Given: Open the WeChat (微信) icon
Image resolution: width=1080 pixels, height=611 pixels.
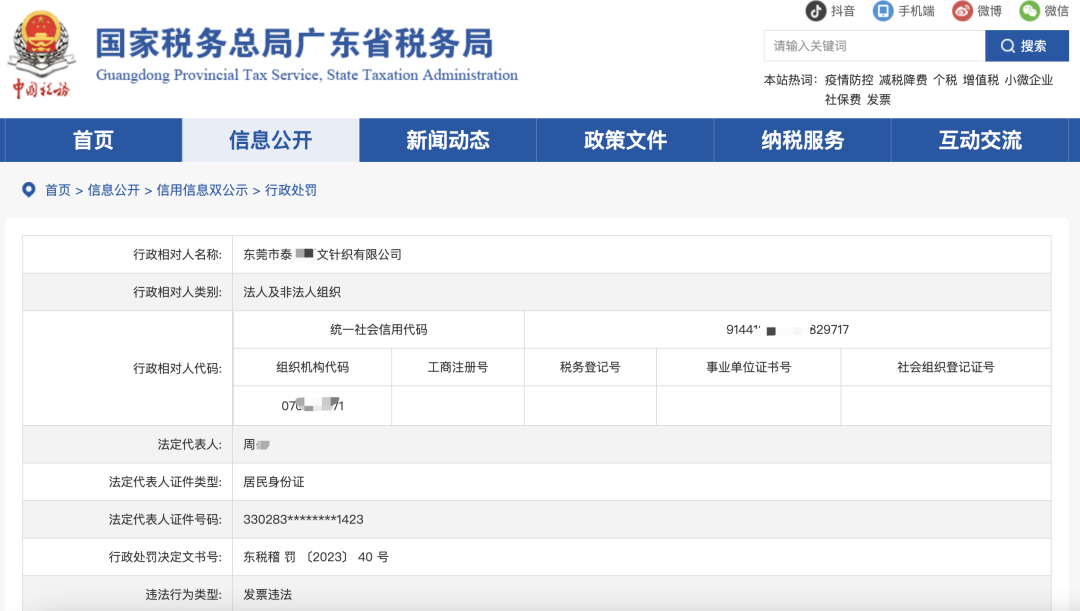Looking at the screenshot, I should coord(1030,11).
